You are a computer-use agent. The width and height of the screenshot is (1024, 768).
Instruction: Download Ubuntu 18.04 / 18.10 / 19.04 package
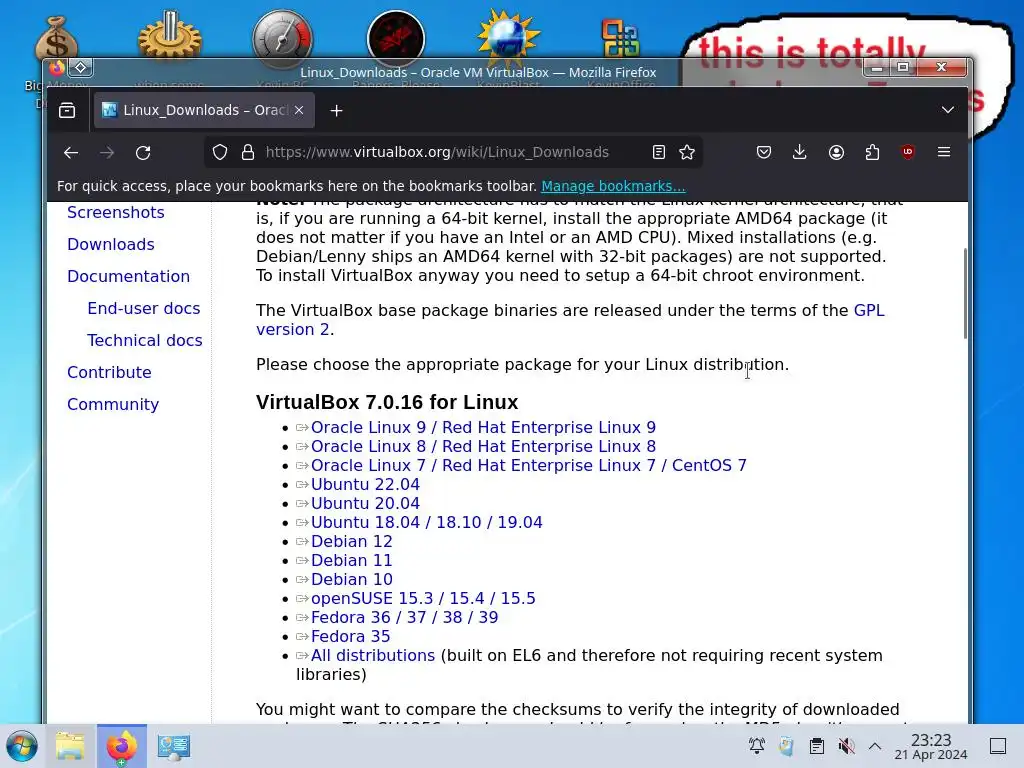pos(426,522)
